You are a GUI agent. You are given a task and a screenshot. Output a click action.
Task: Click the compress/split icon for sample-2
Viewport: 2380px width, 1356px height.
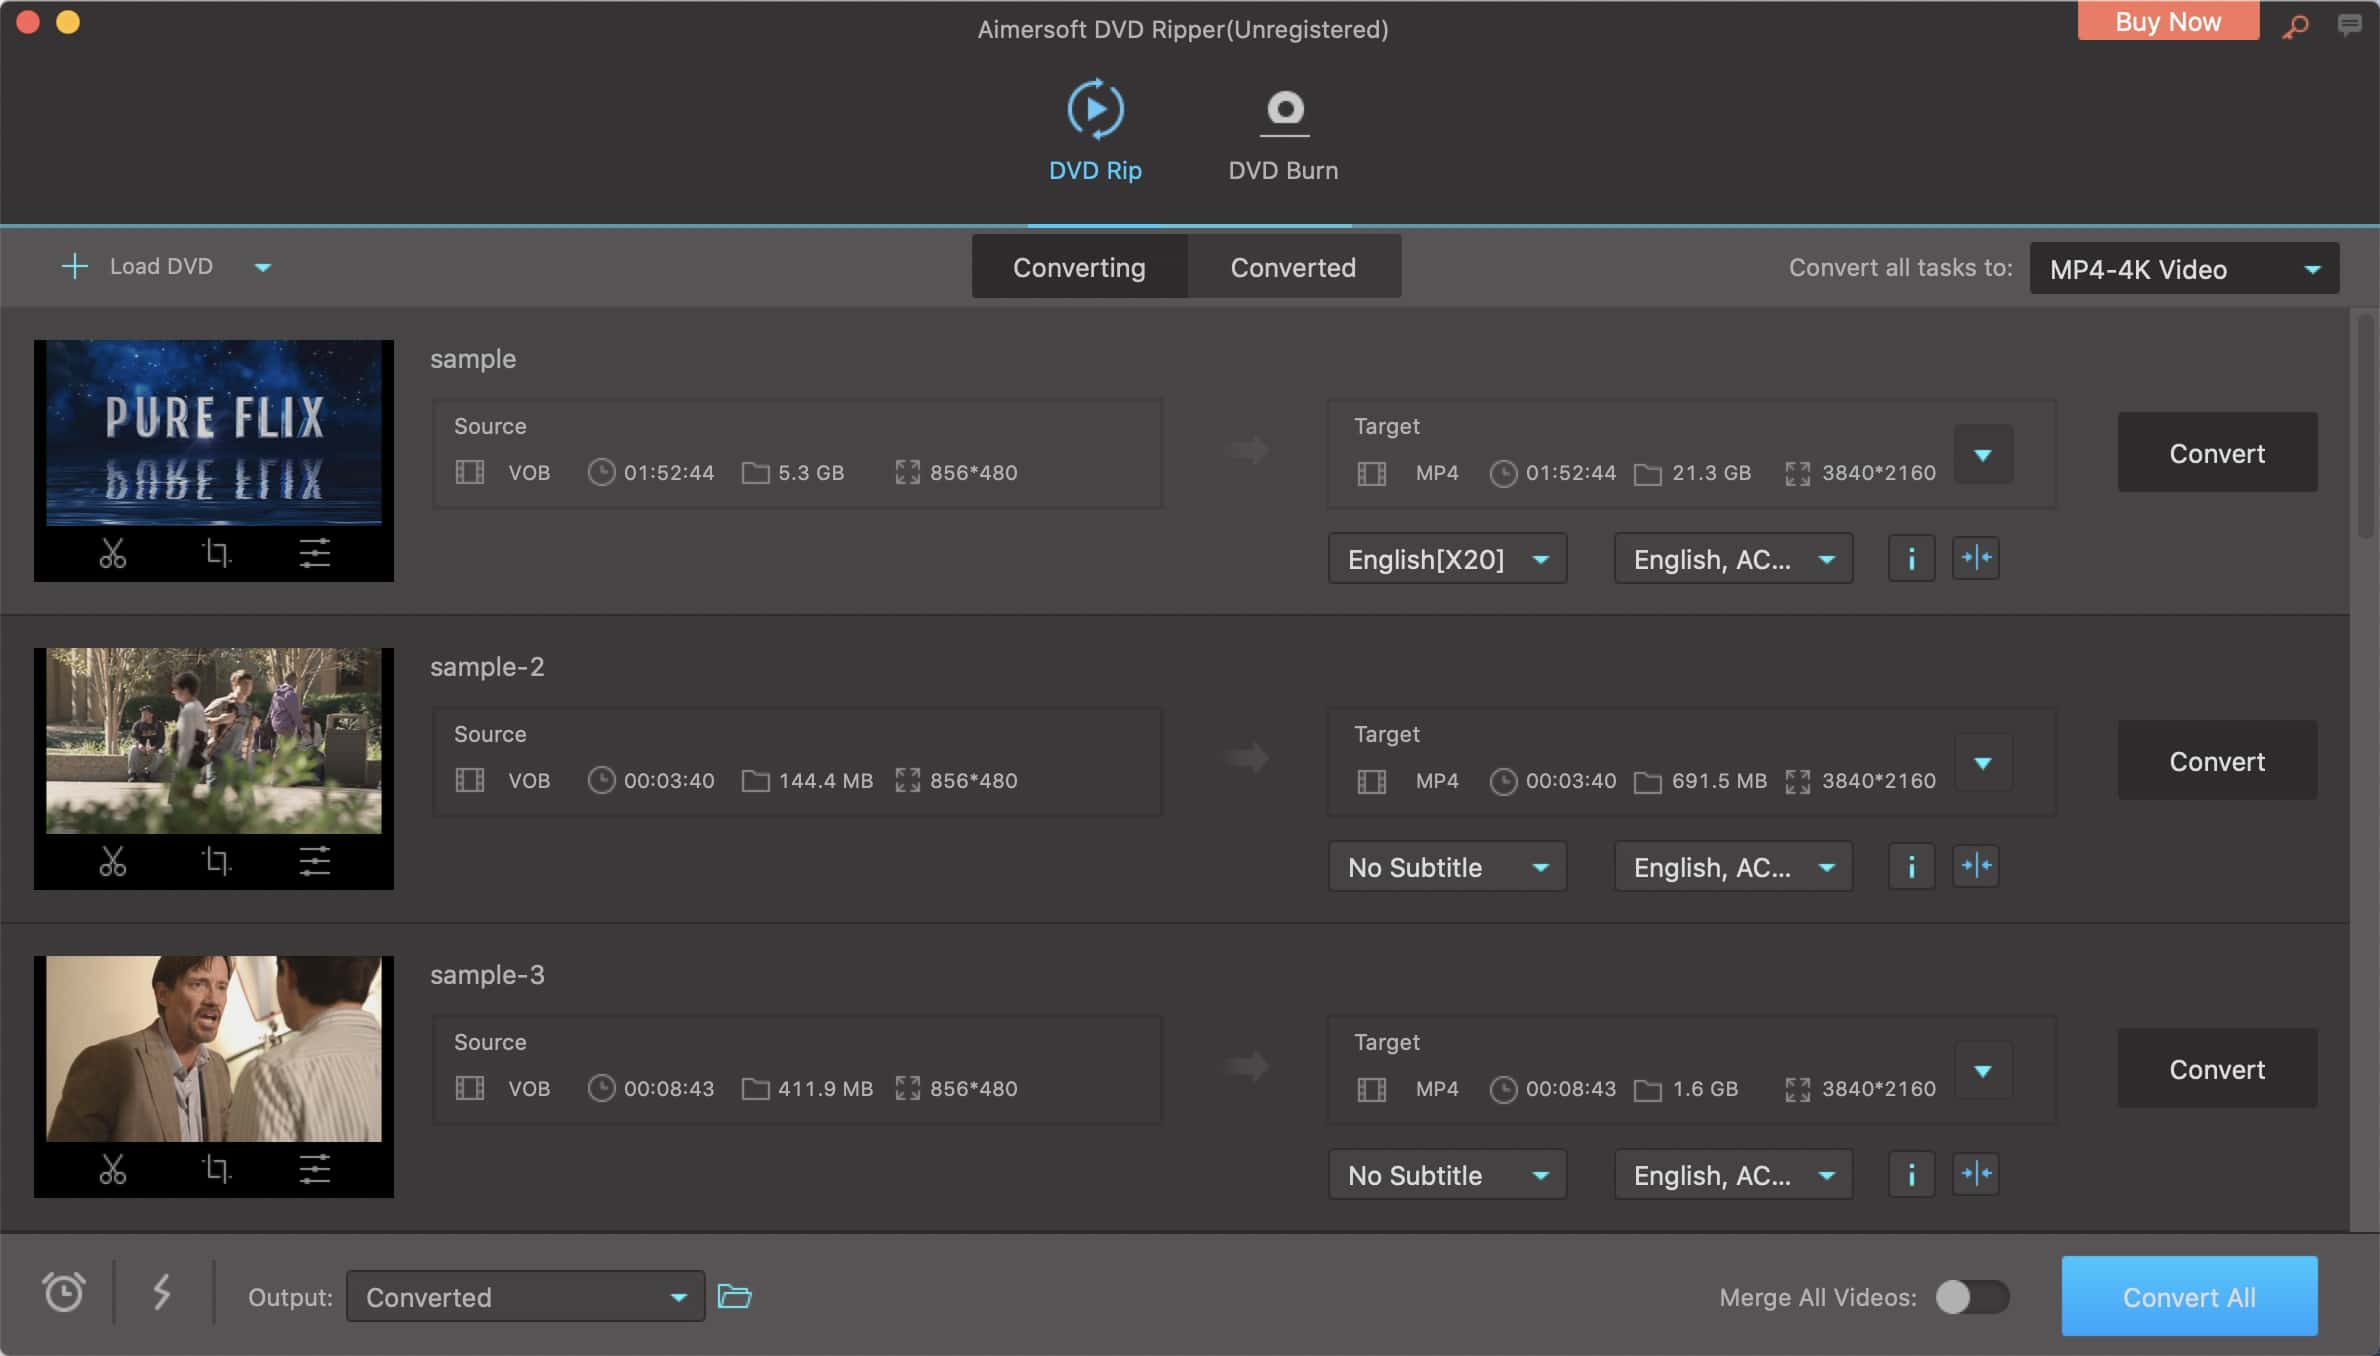tap(1976, 866)
